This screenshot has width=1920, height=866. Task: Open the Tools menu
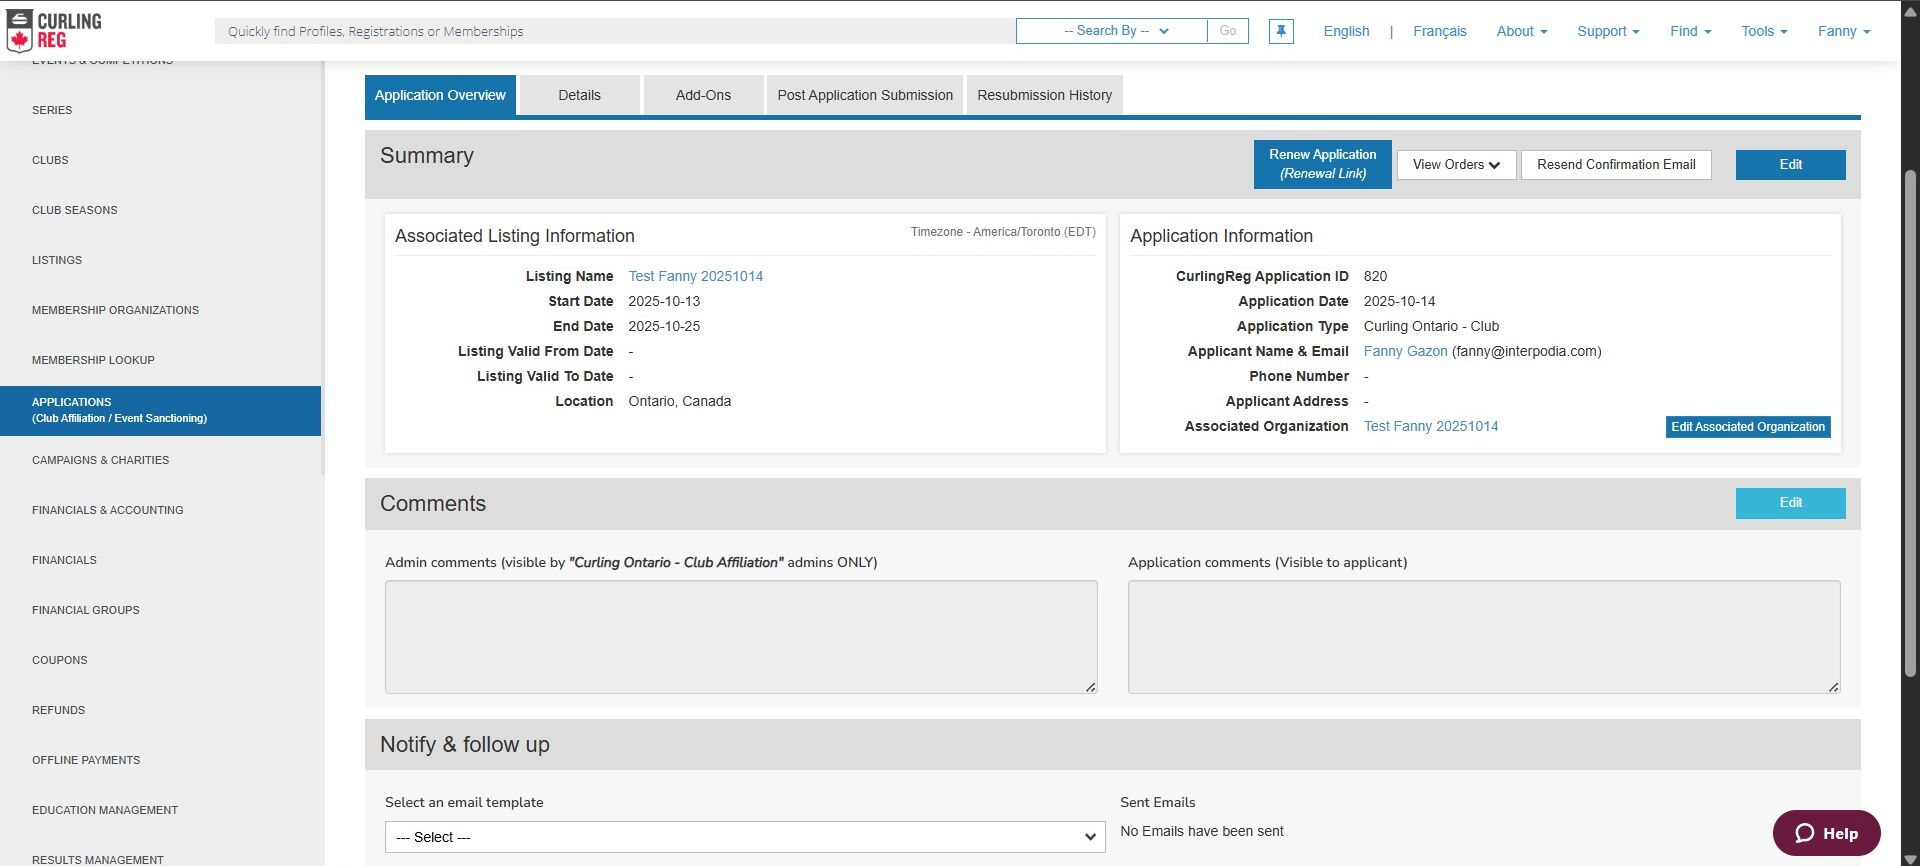click(x=1763, y=31)
